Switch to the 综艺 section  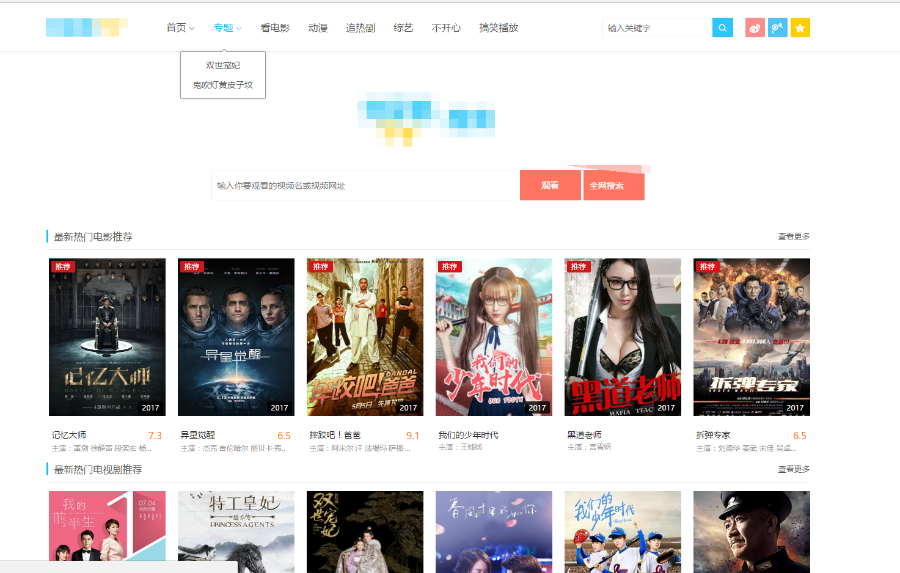coord(403,28)
